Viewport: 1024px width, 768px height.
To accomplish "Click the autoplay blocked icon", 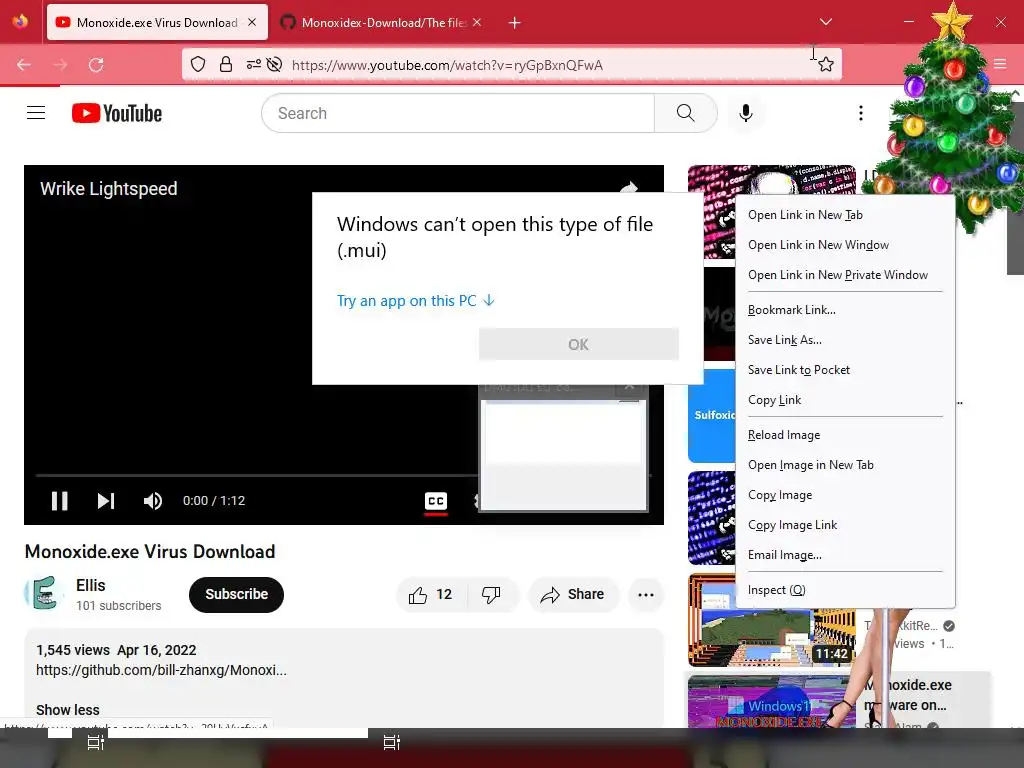I will pyautogui.click(x=275, y=65).
